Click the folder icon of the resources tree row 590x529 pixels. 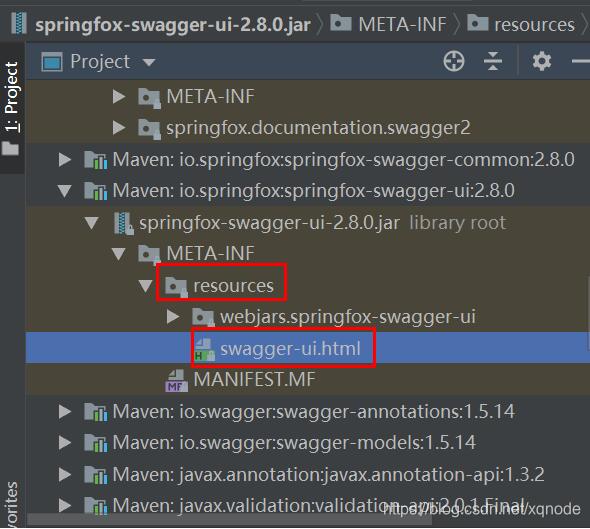[x=176, y=287]
